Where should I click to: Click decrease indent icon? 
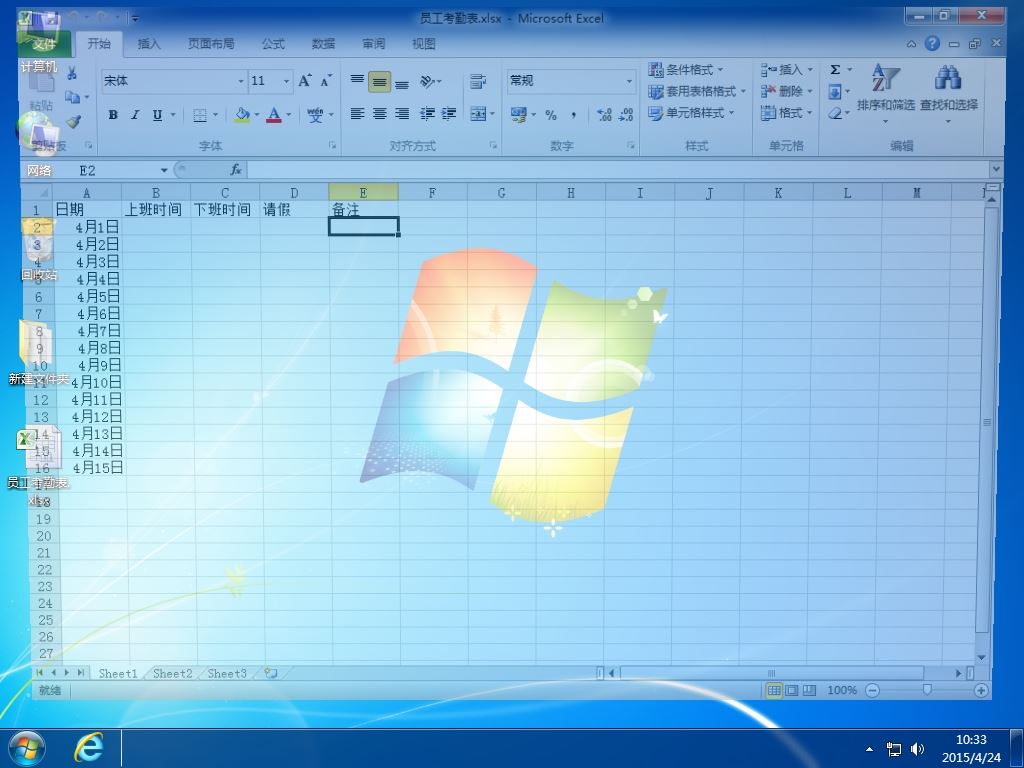(427, 114)
